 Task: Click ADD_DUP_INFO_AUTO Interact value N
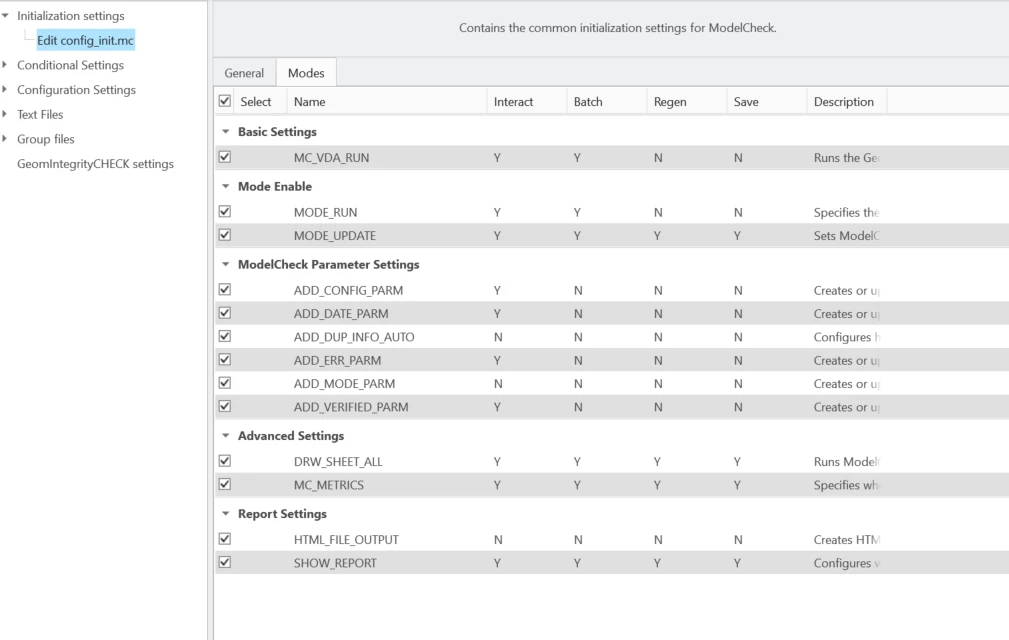[x=498, y=337]
